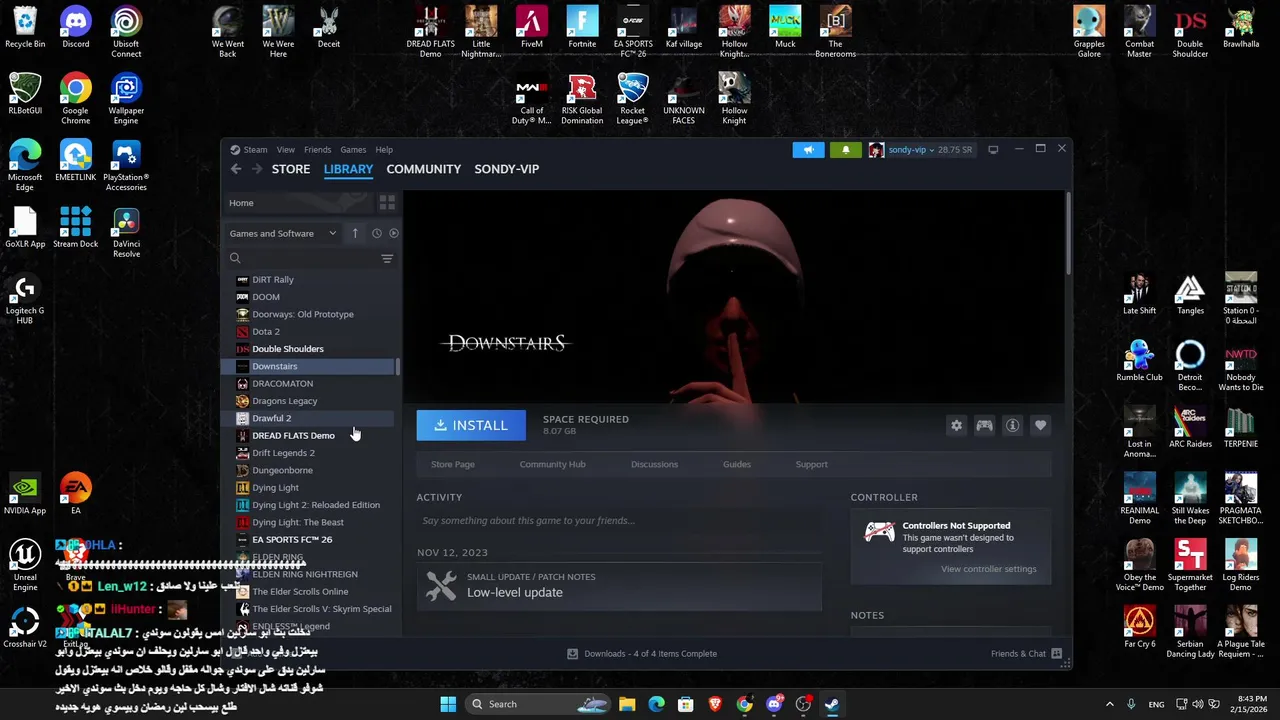Click View controller settings link
The image size is (1280, 720).
(x=988, y=569)
